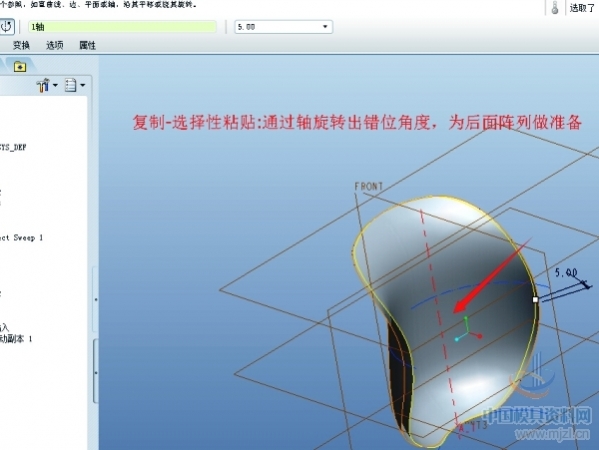
Task: Click the traffic light status icon
Action: 555,8
